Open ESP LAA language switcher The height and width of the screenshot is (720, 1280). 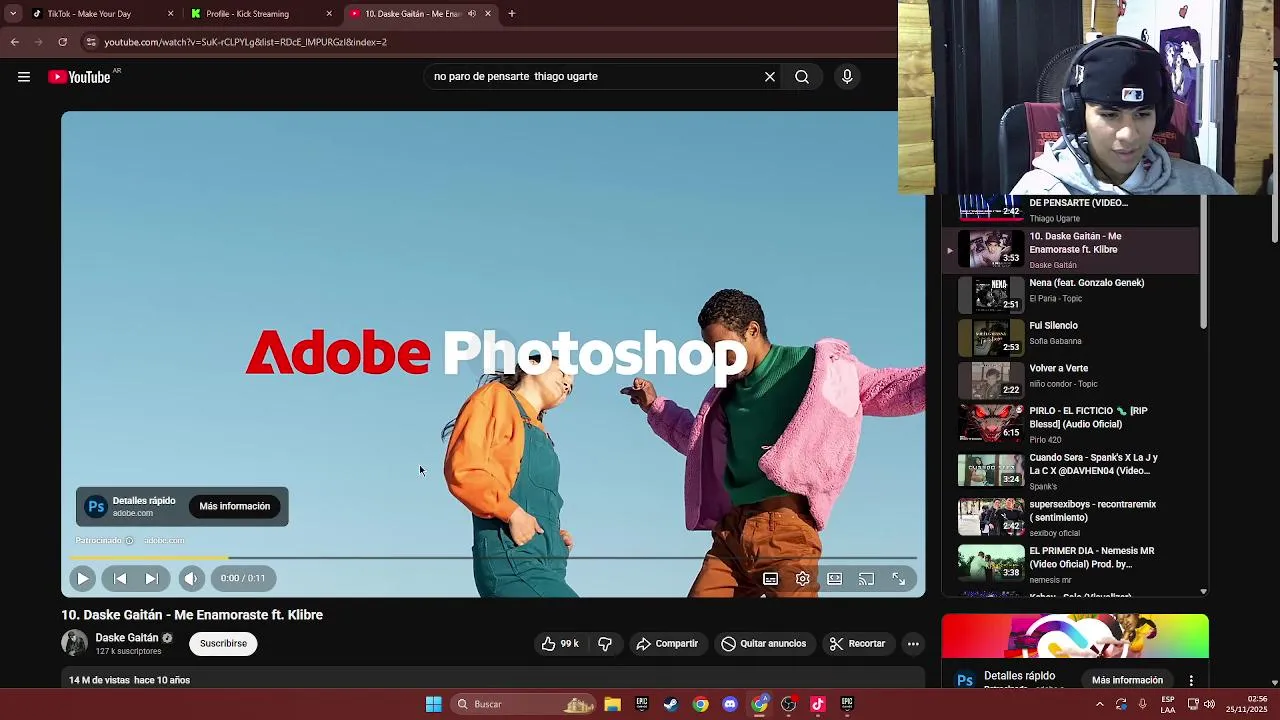[x=1168, y=704]
